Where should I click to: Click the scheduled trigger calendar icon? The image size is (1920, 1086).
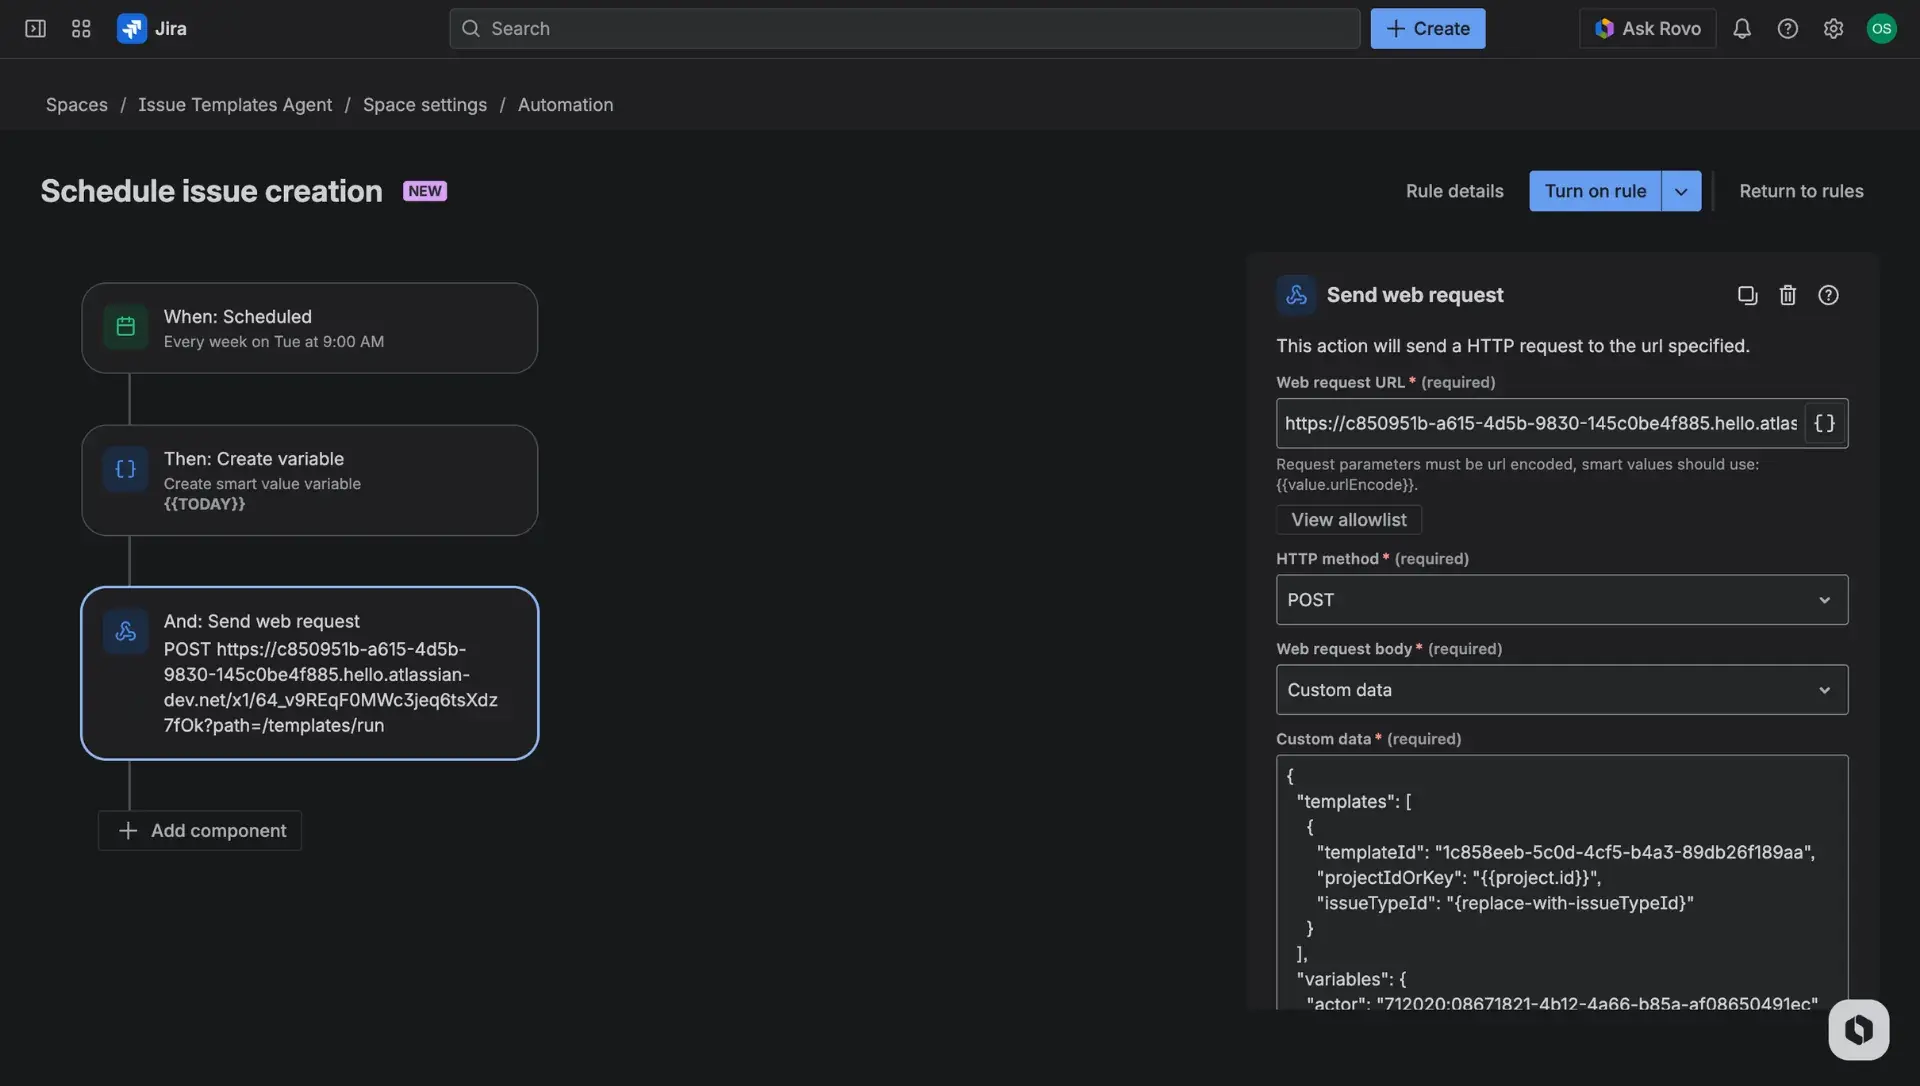(125, 326)
